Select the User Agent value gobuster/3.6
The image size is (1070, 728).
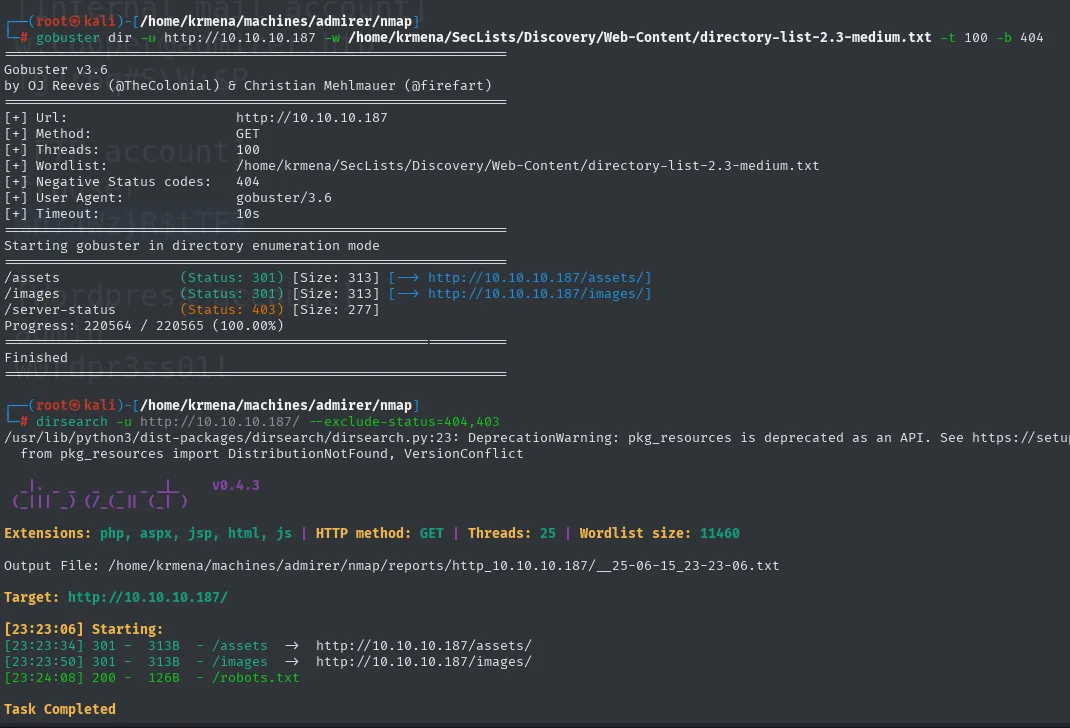[284, 197]
